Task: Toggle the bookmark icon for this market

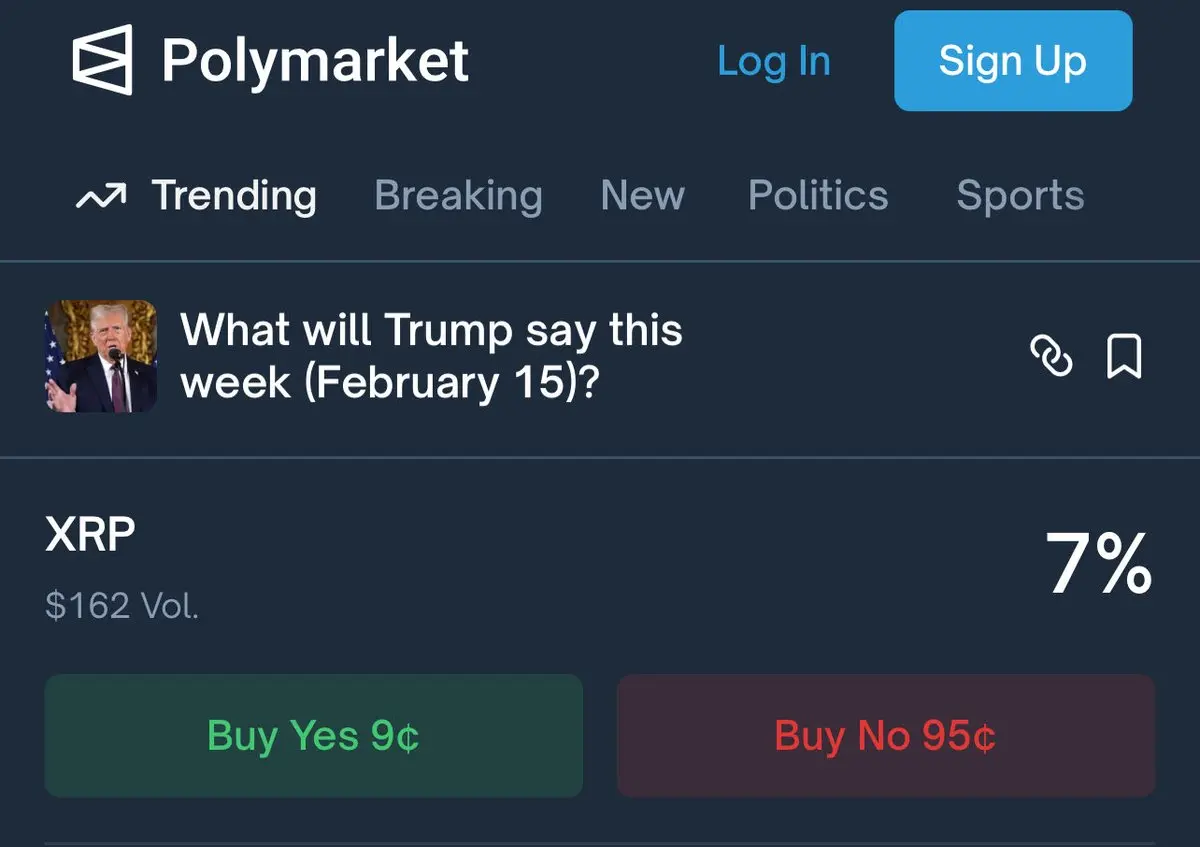Action: click(x=1124, y=357)
